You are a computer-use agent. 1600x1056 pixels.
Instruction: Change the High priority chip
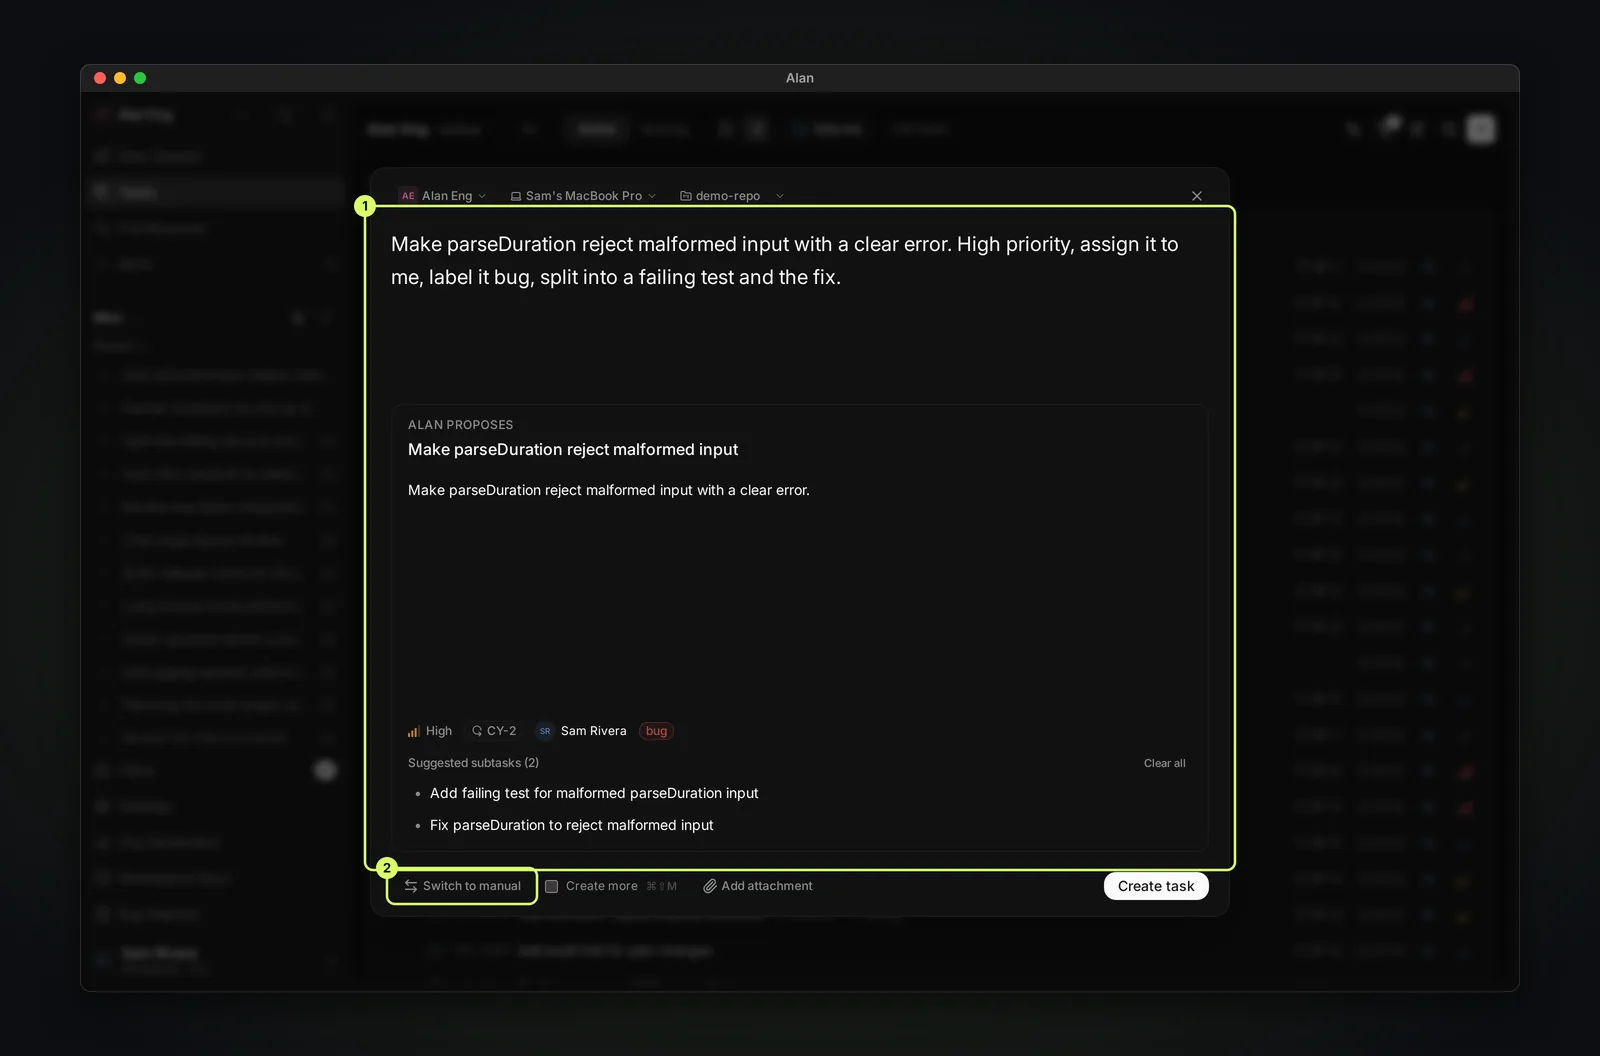pyautogui.click(x=430, y=731)
